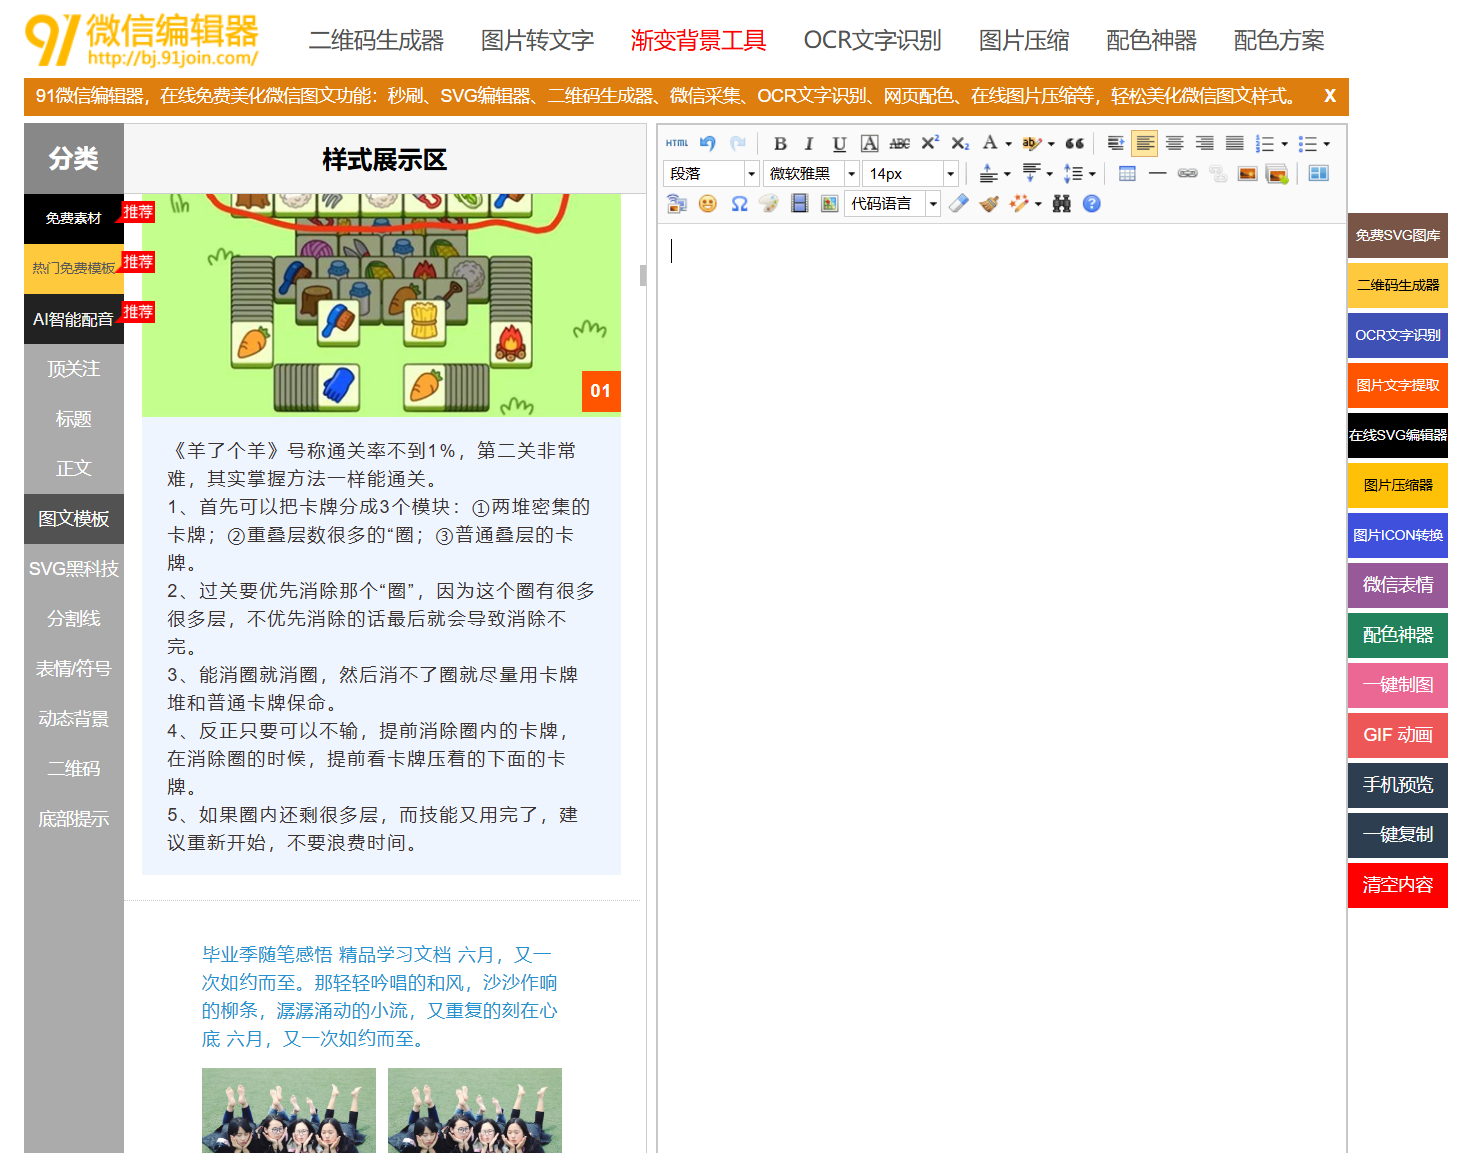This screenshot has height=1153, width=1458.
Task: Insert a video with the film icon
Action: click(799, 203)
